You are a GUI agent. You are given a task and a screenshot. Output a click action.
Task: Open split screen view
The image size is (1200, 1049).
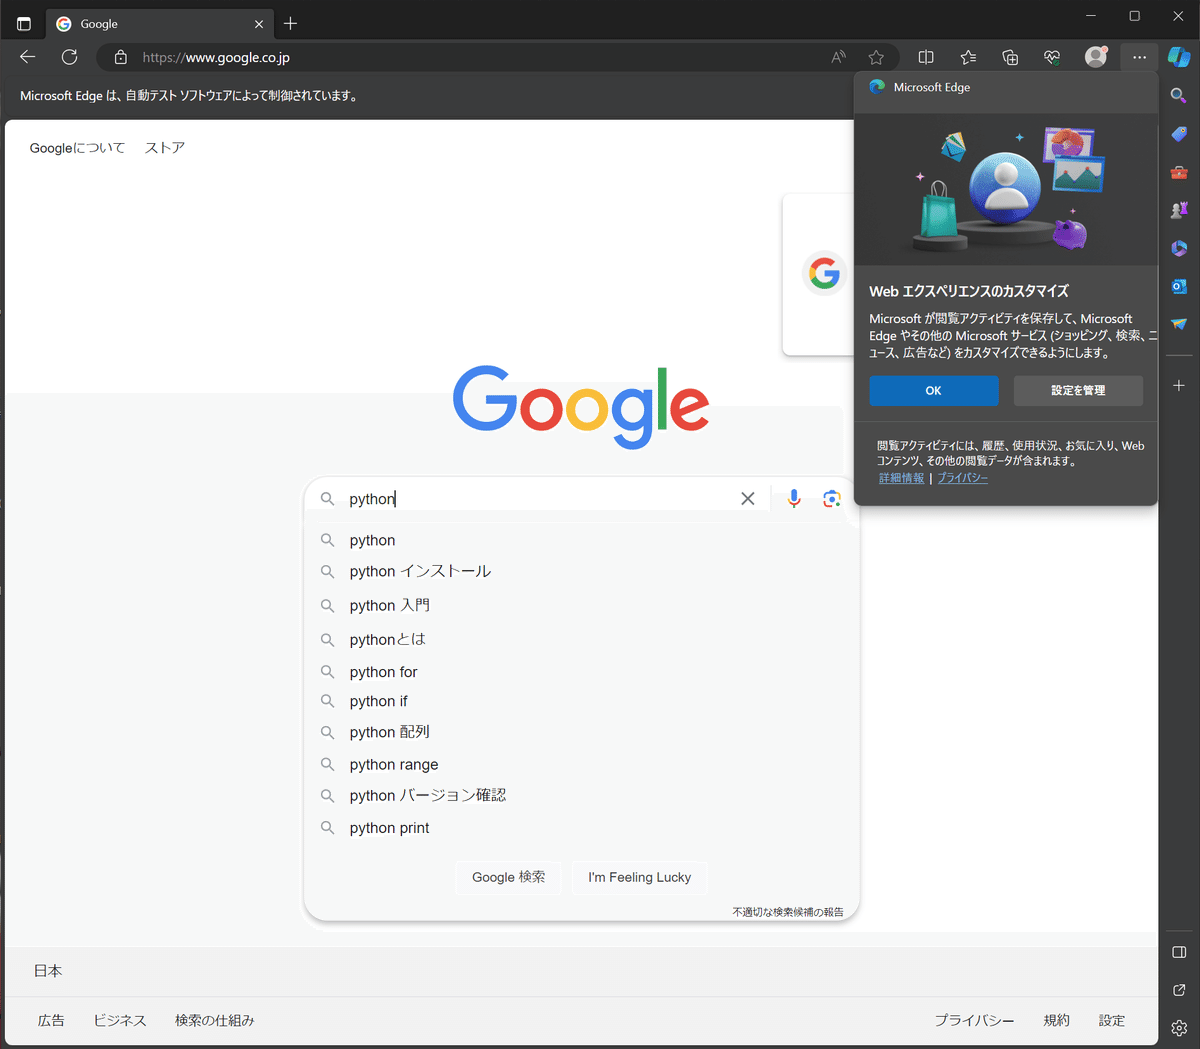point(926,57)
